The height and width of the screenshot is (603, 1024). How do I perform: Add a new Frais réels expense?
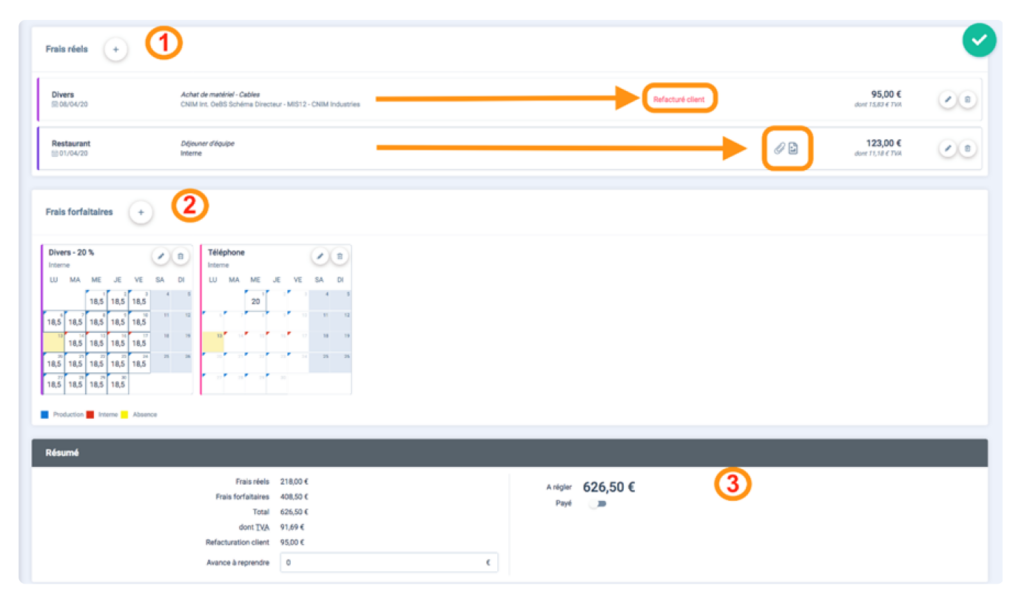point(115,49)
